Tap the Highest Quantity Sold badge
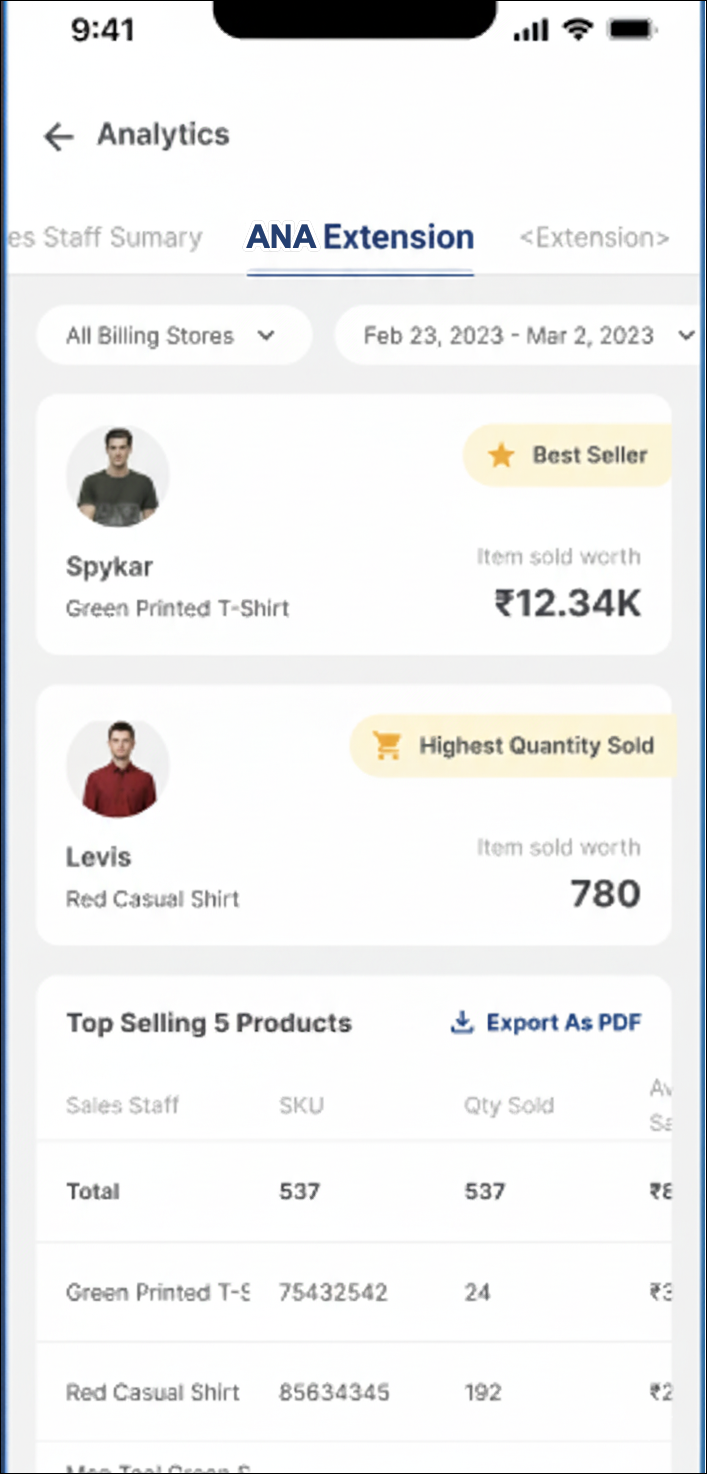707x1474 pixels. pyautogui.click(x=514, y=746)
